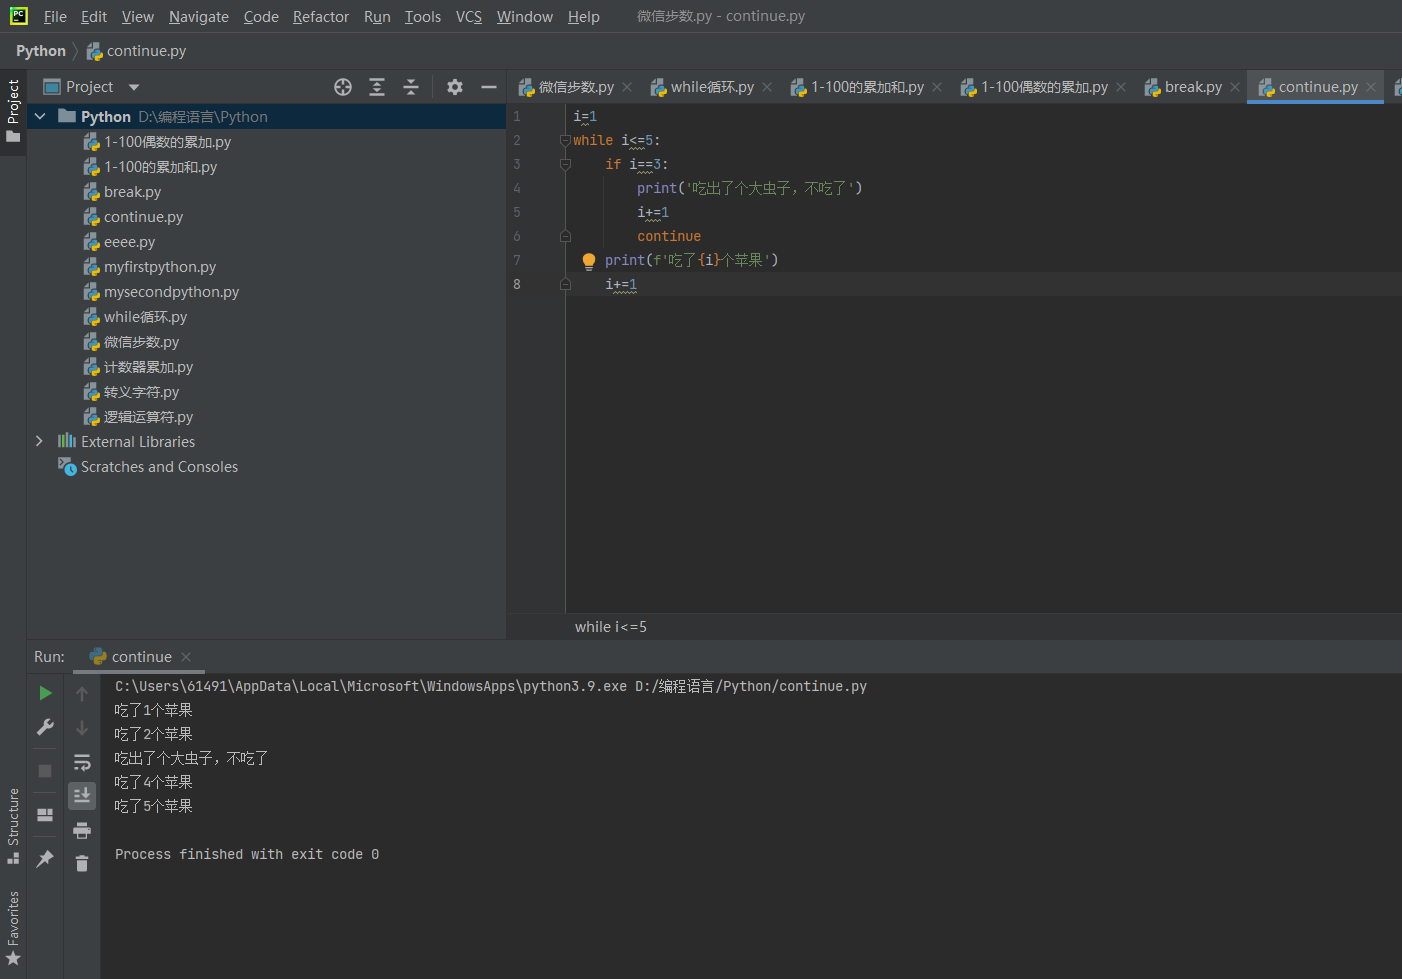Click the Locate file target icon
This screenshot has width=1402, height=979.
[343, 87]
